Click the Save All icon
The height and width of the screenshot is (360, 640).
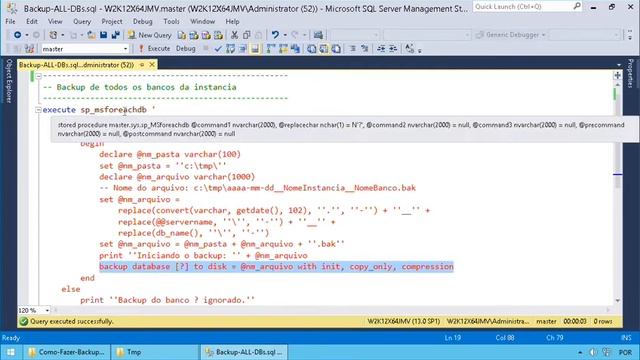point(116,35)
